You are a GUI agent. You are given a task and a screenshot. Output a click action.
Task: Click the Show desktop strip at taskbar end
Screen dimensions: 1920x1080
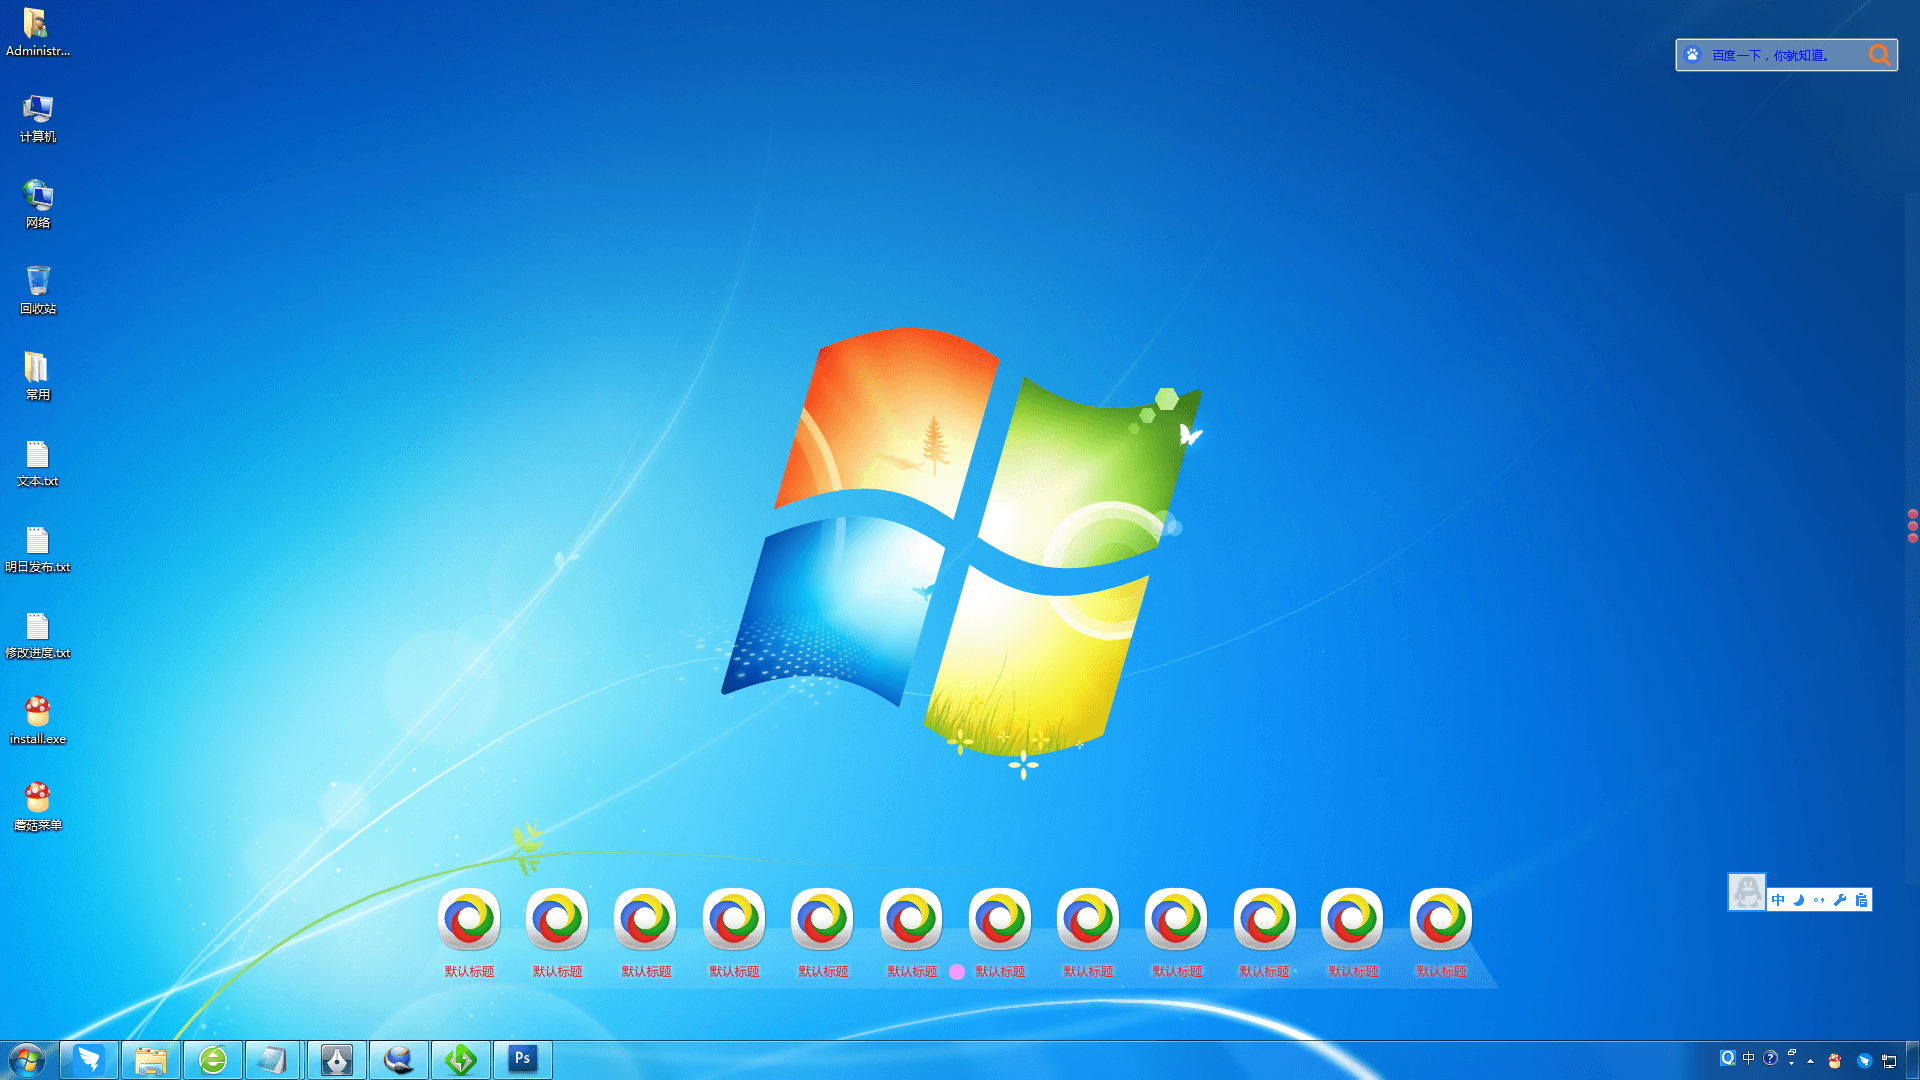1913,1060
